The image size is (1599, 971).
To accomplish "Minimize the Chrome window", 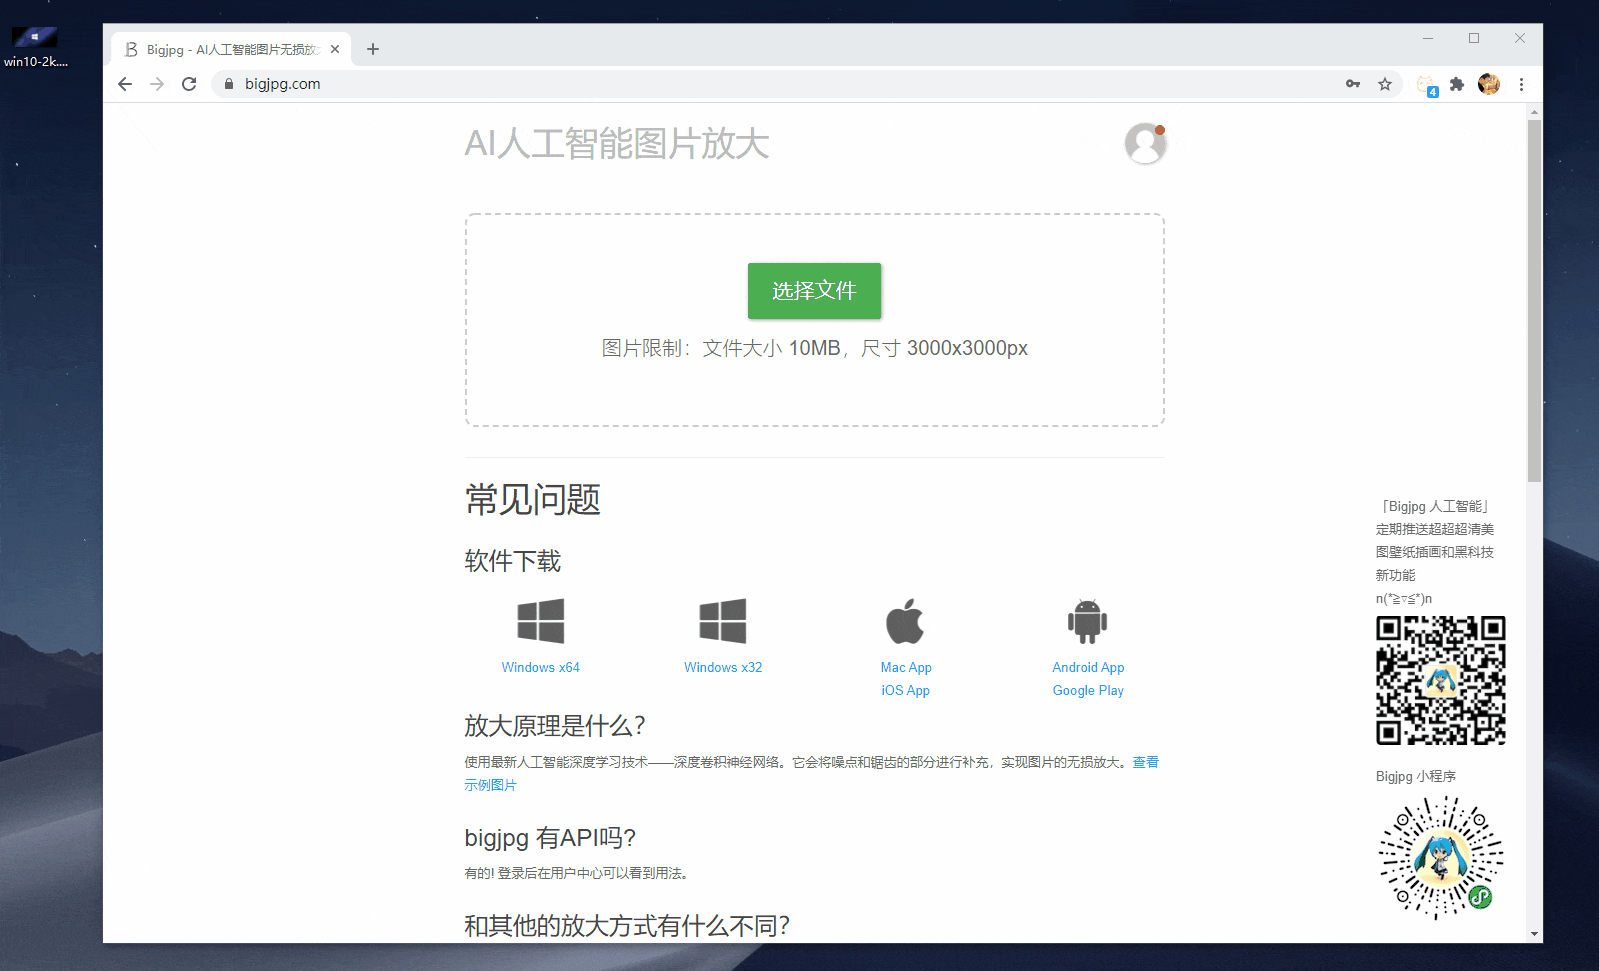I will point(1428,38).
